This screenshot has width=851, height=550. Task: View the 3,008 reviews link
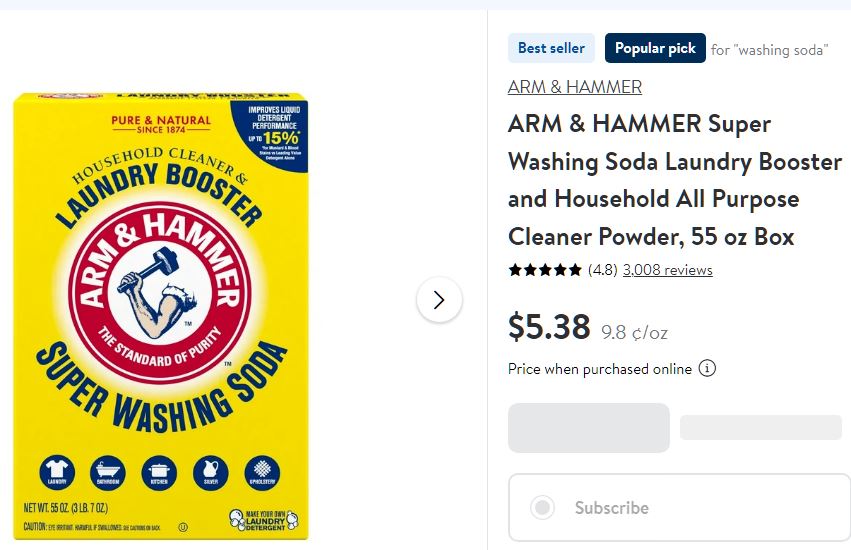pos(668,270)
